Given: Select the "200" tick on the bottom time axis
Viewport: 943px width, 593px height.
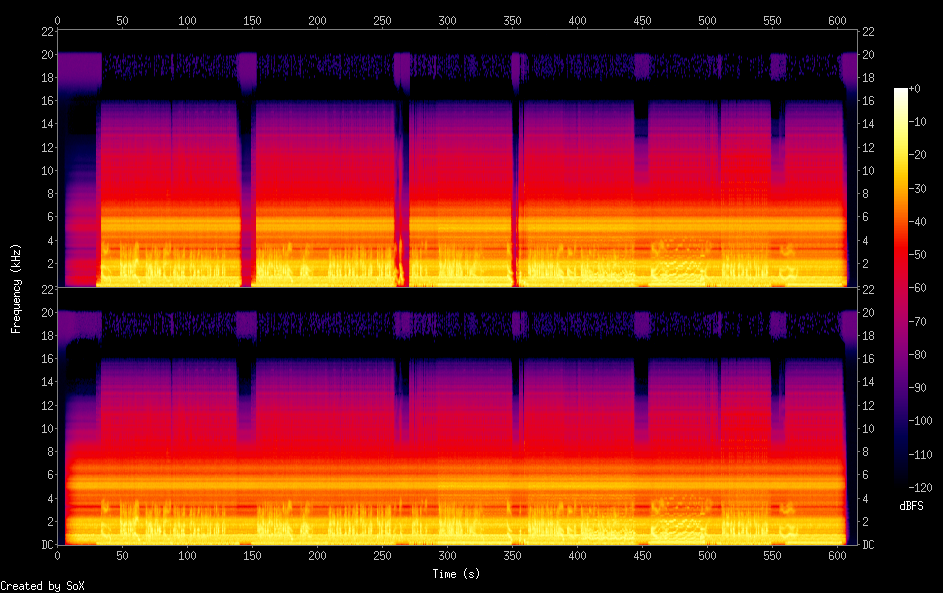Looking at the screenshot, I should point(318,556).
